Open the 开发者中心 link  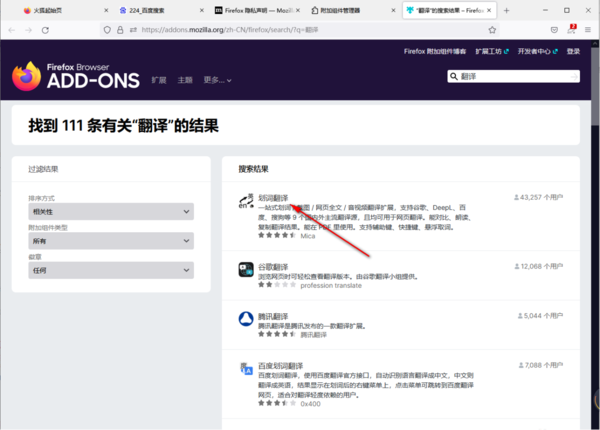[x=538, y=51]
